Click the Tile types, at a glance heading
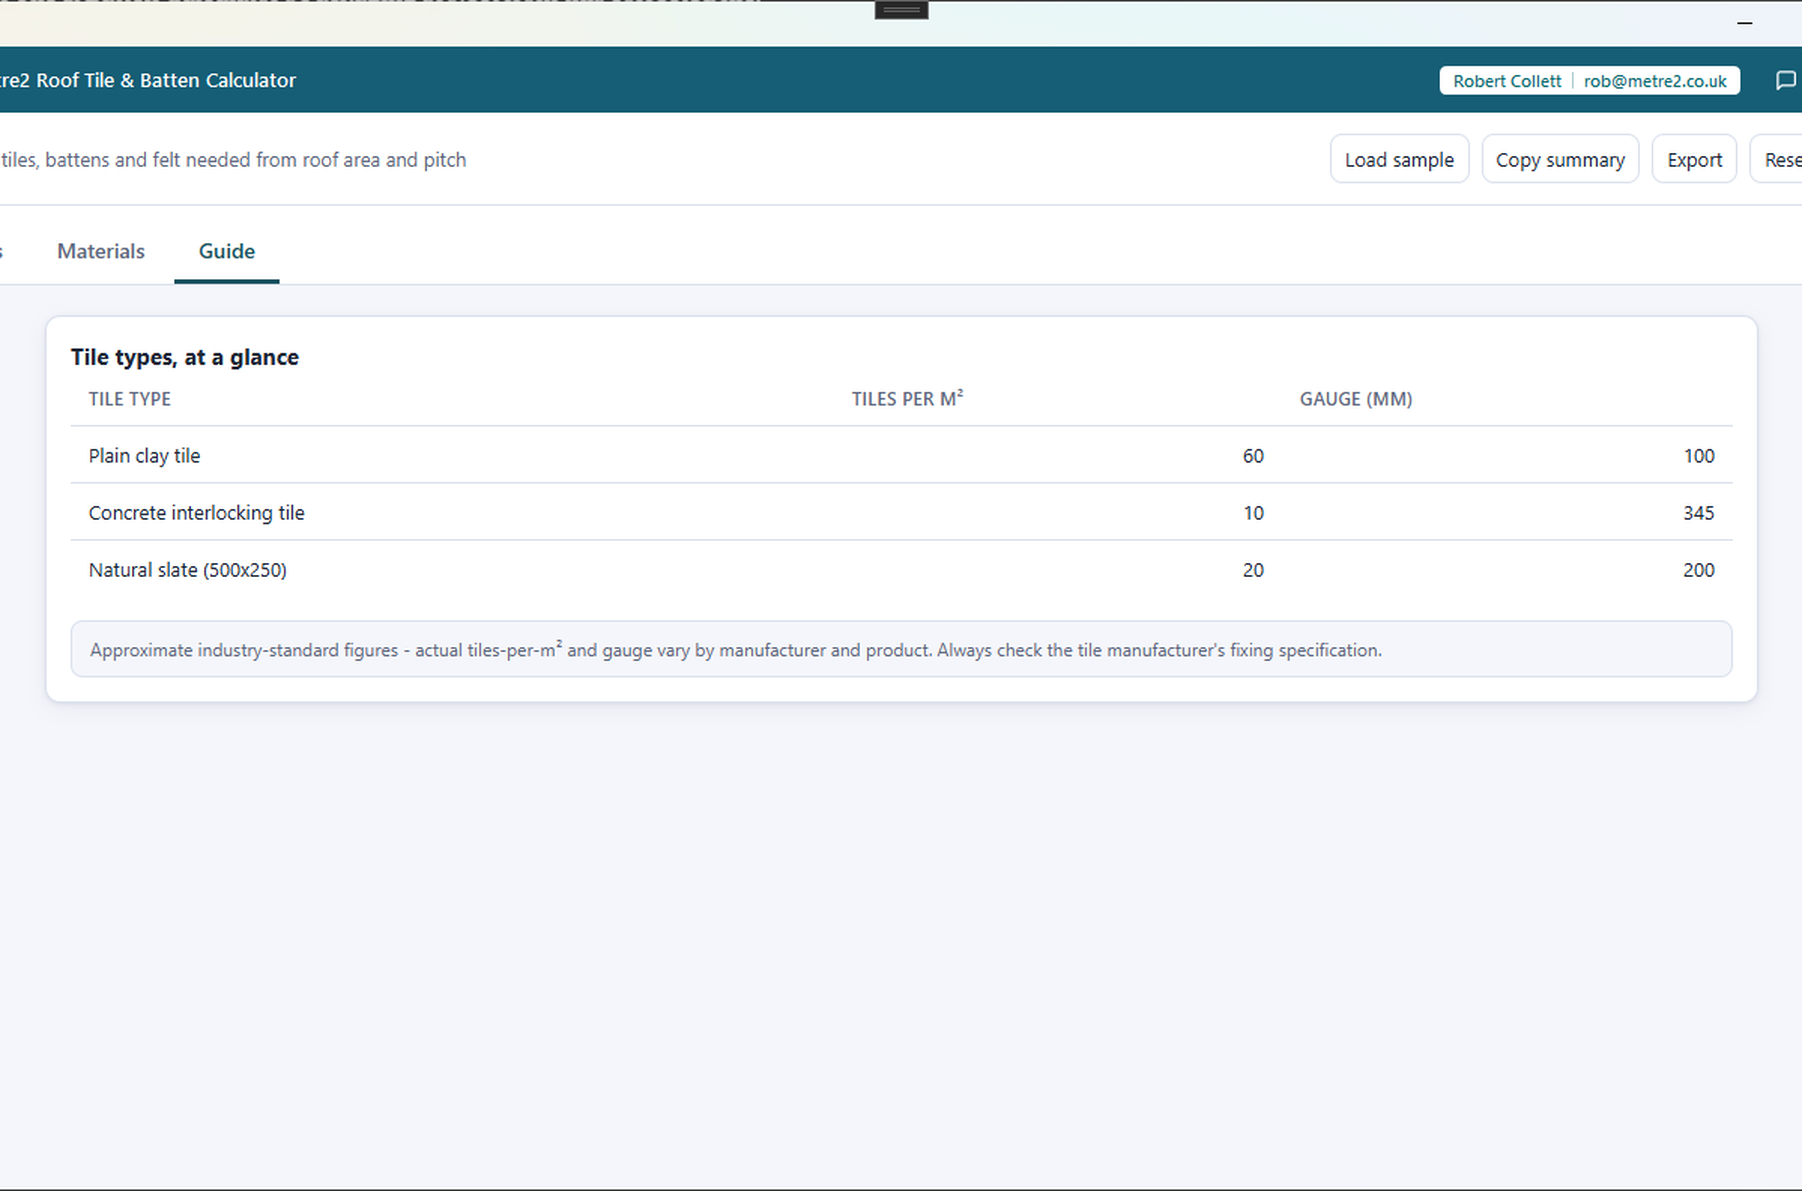The image size is (1802, 1191). click(x=184, y=357)
